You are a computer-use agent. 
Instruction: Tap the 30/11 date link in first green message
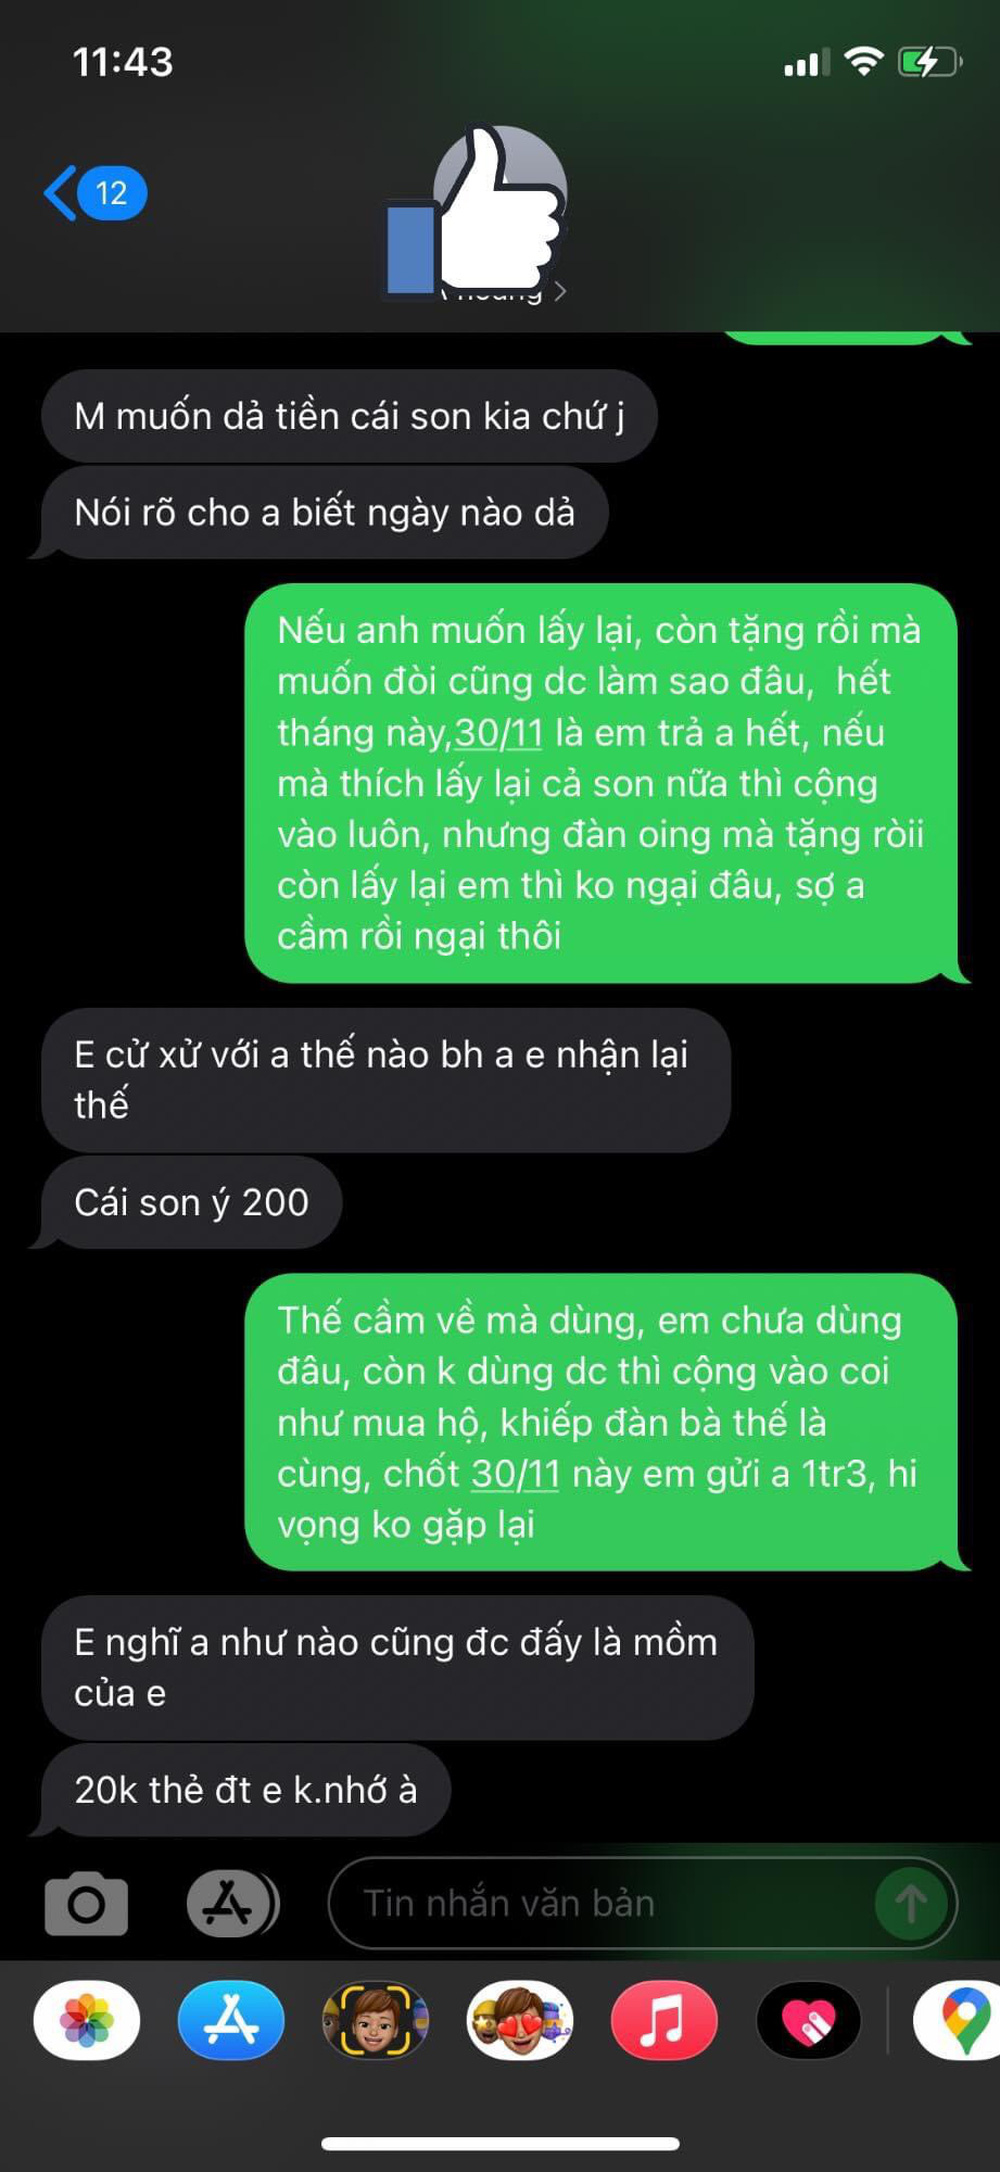coord(499,733)
